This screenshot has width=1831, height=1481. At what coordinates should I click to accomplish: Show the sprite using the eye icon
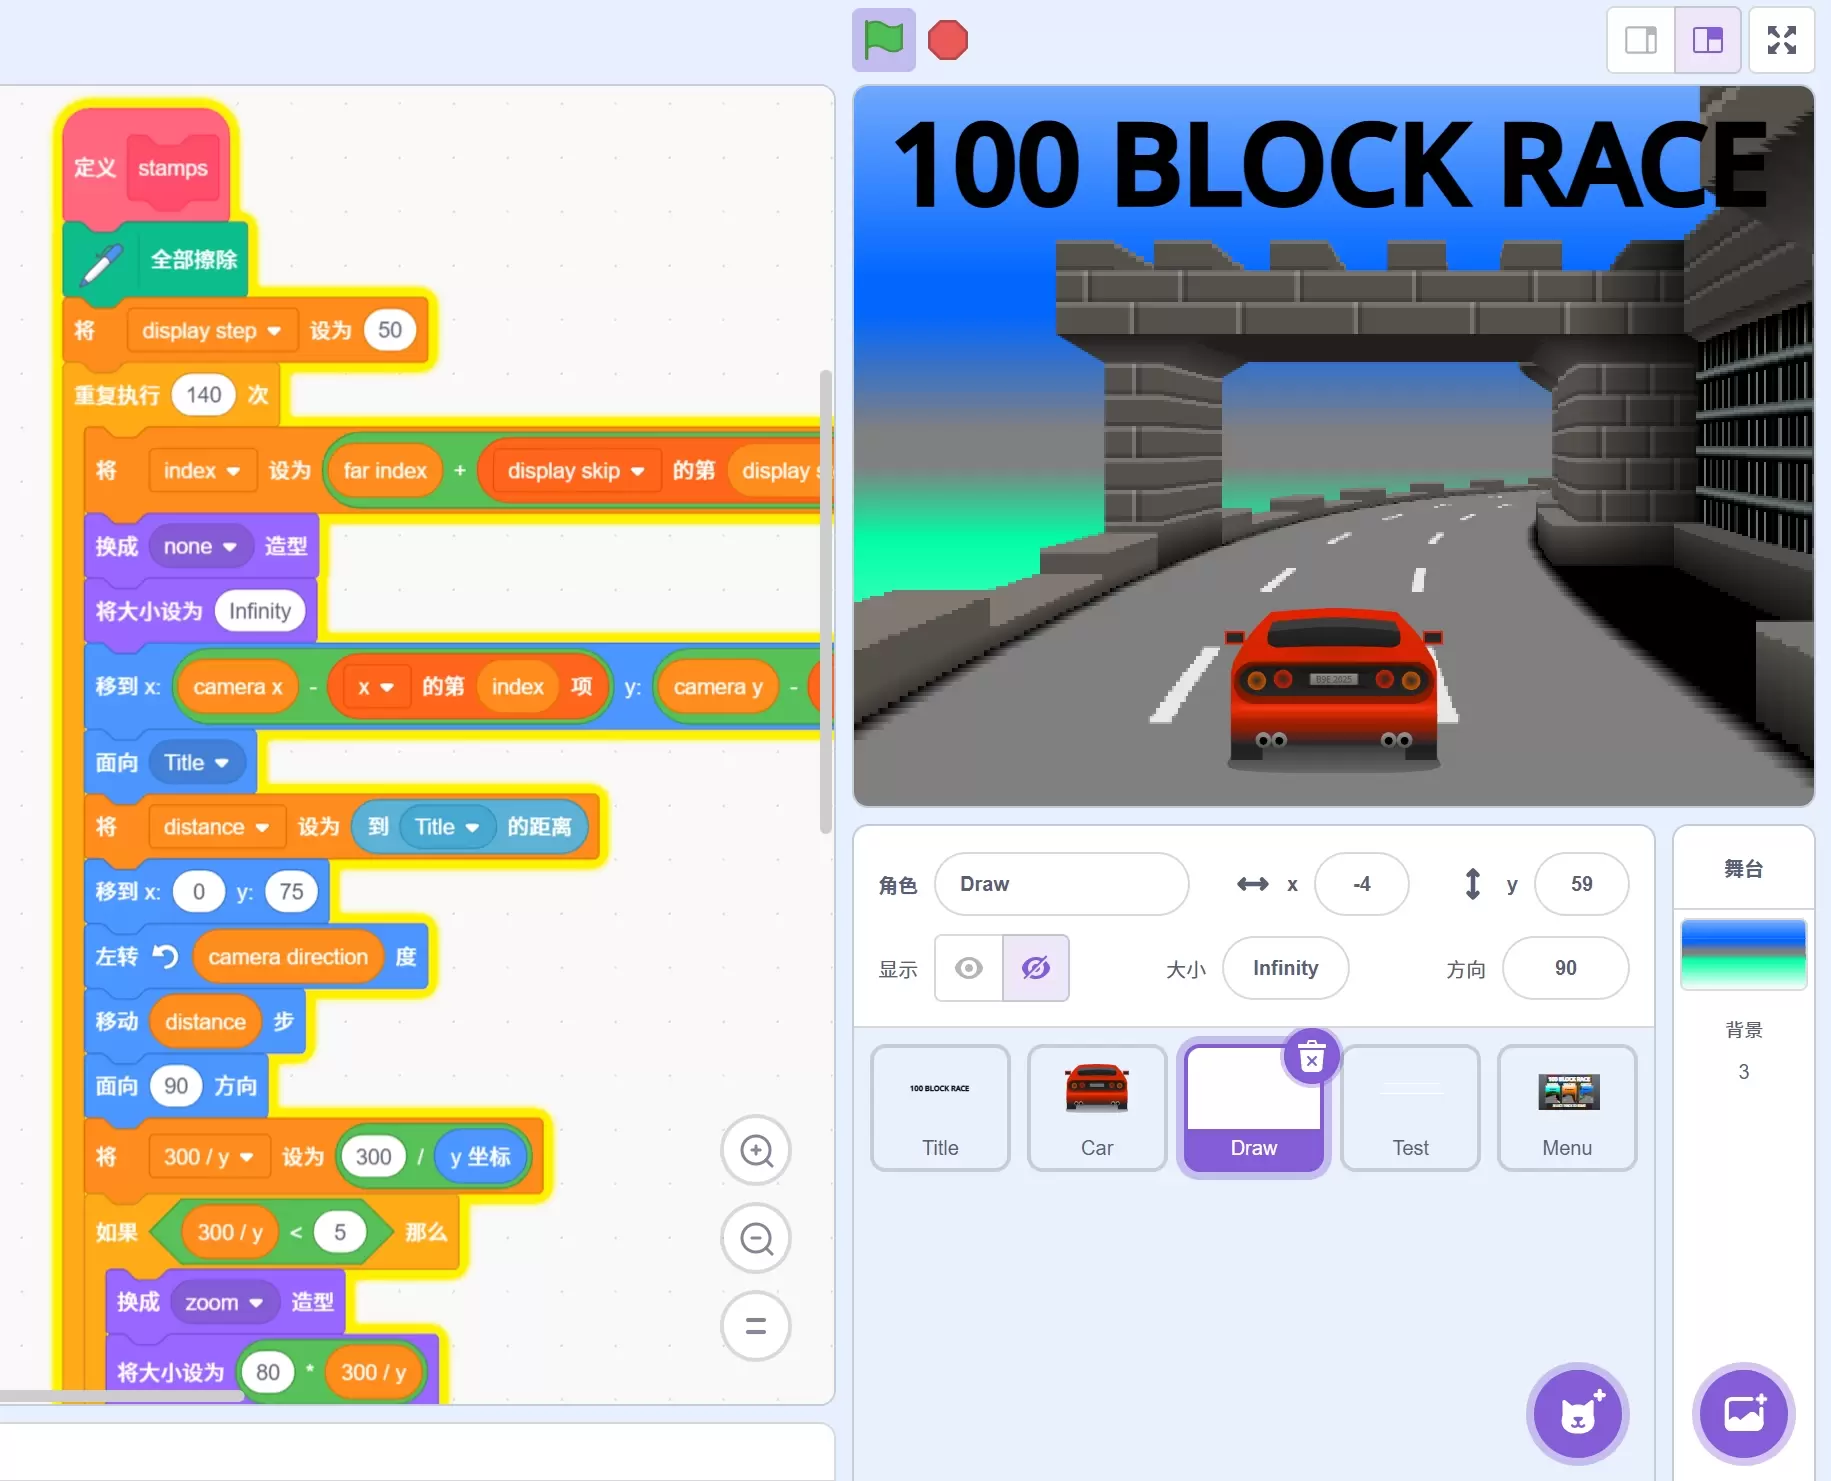pyautogui.click(x=969, y=968)
